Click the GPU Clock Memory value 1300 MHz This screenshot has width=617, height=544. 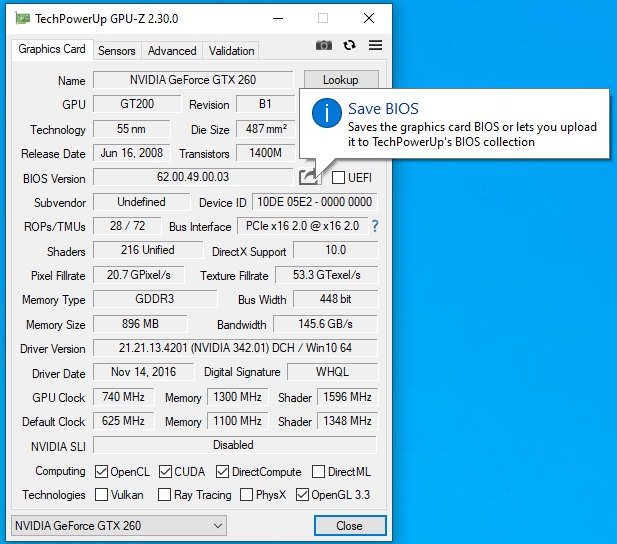point(238,397)
